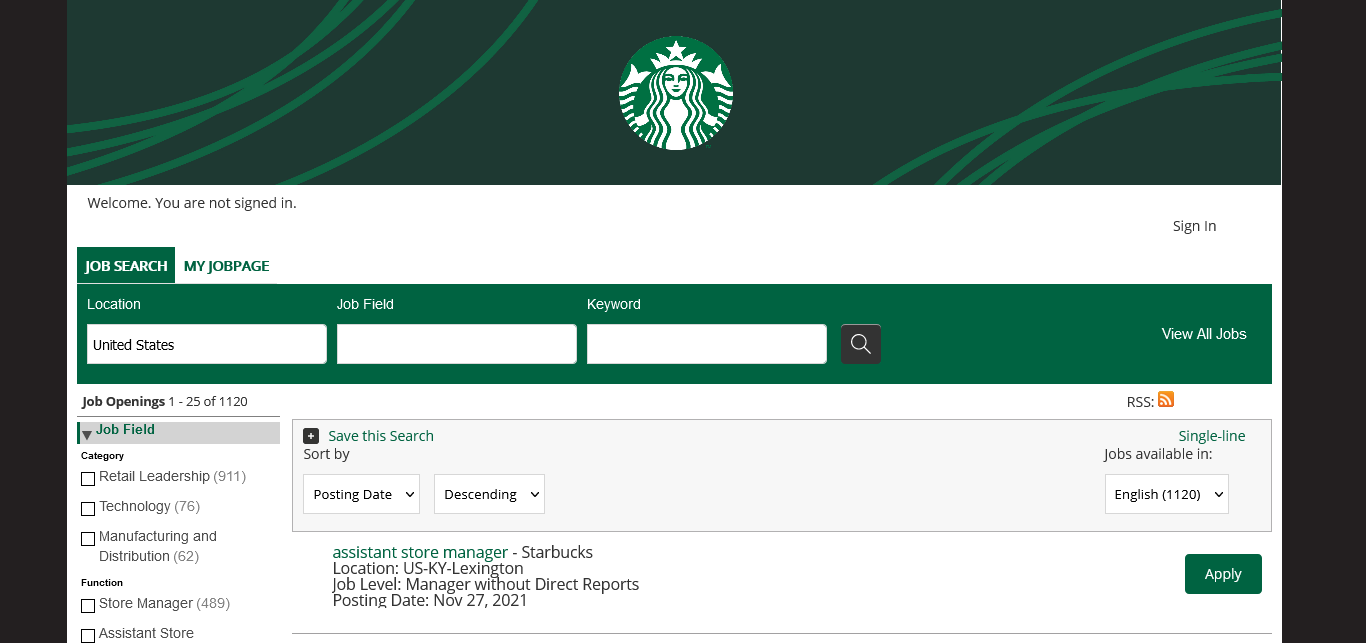Focus the Location field showing United States

206,344
